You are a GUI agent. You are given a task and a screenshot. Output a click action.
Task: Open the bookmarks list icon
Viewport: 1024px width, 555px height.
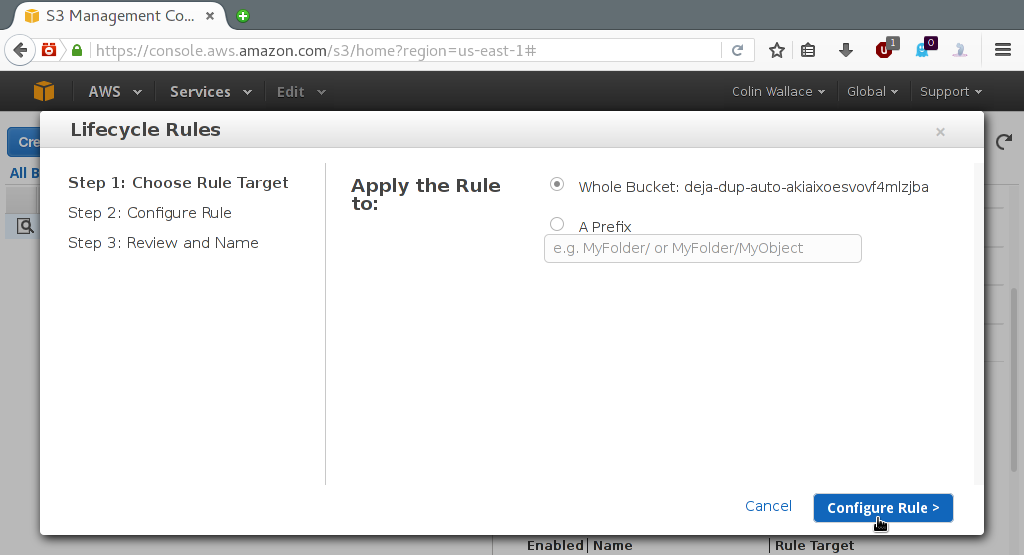808,50
